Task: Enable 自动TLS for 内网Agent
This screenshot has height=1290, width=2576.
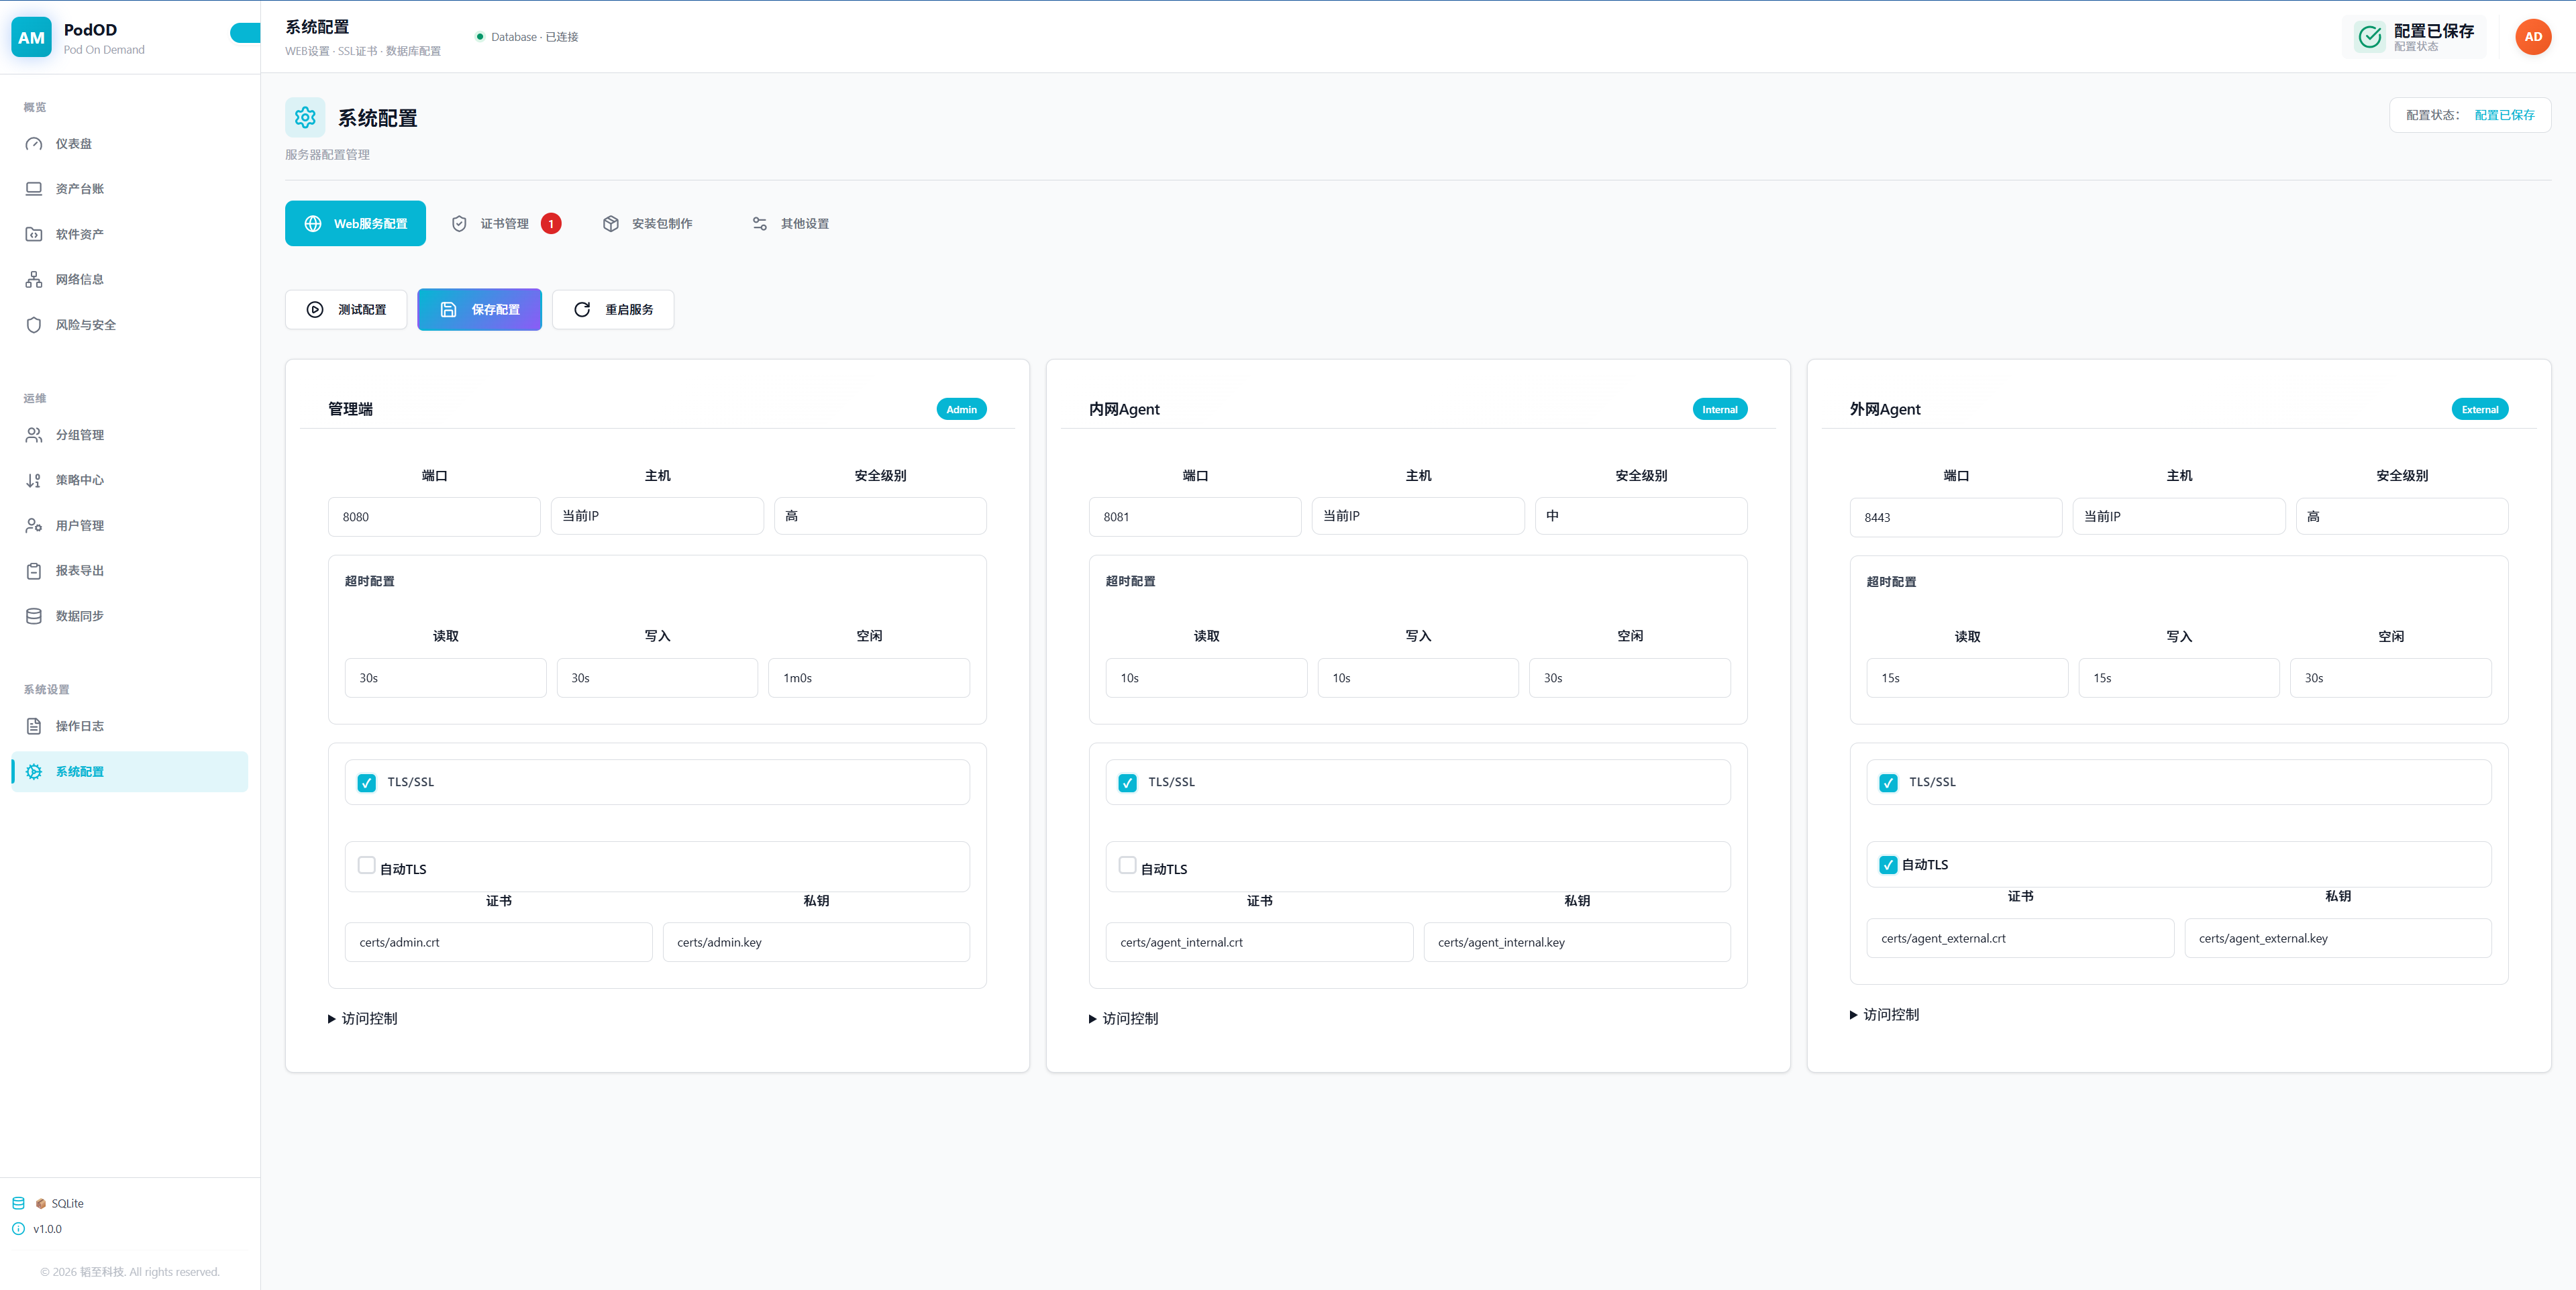Action: click(1127, 866)
